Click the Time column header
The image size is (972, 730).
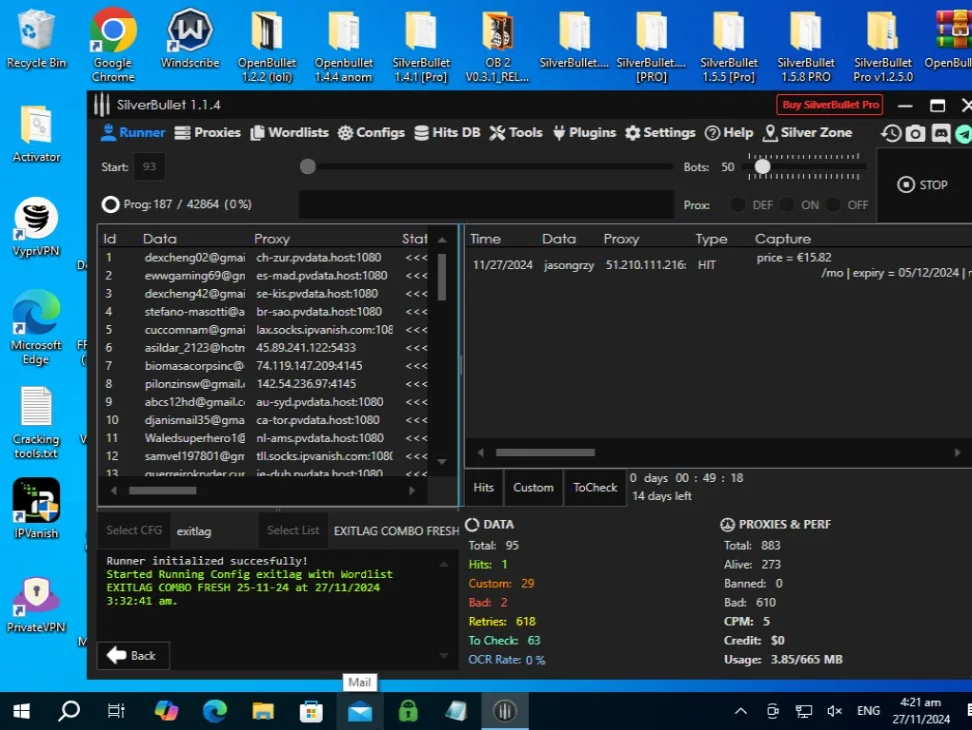(x=485, y=239)
